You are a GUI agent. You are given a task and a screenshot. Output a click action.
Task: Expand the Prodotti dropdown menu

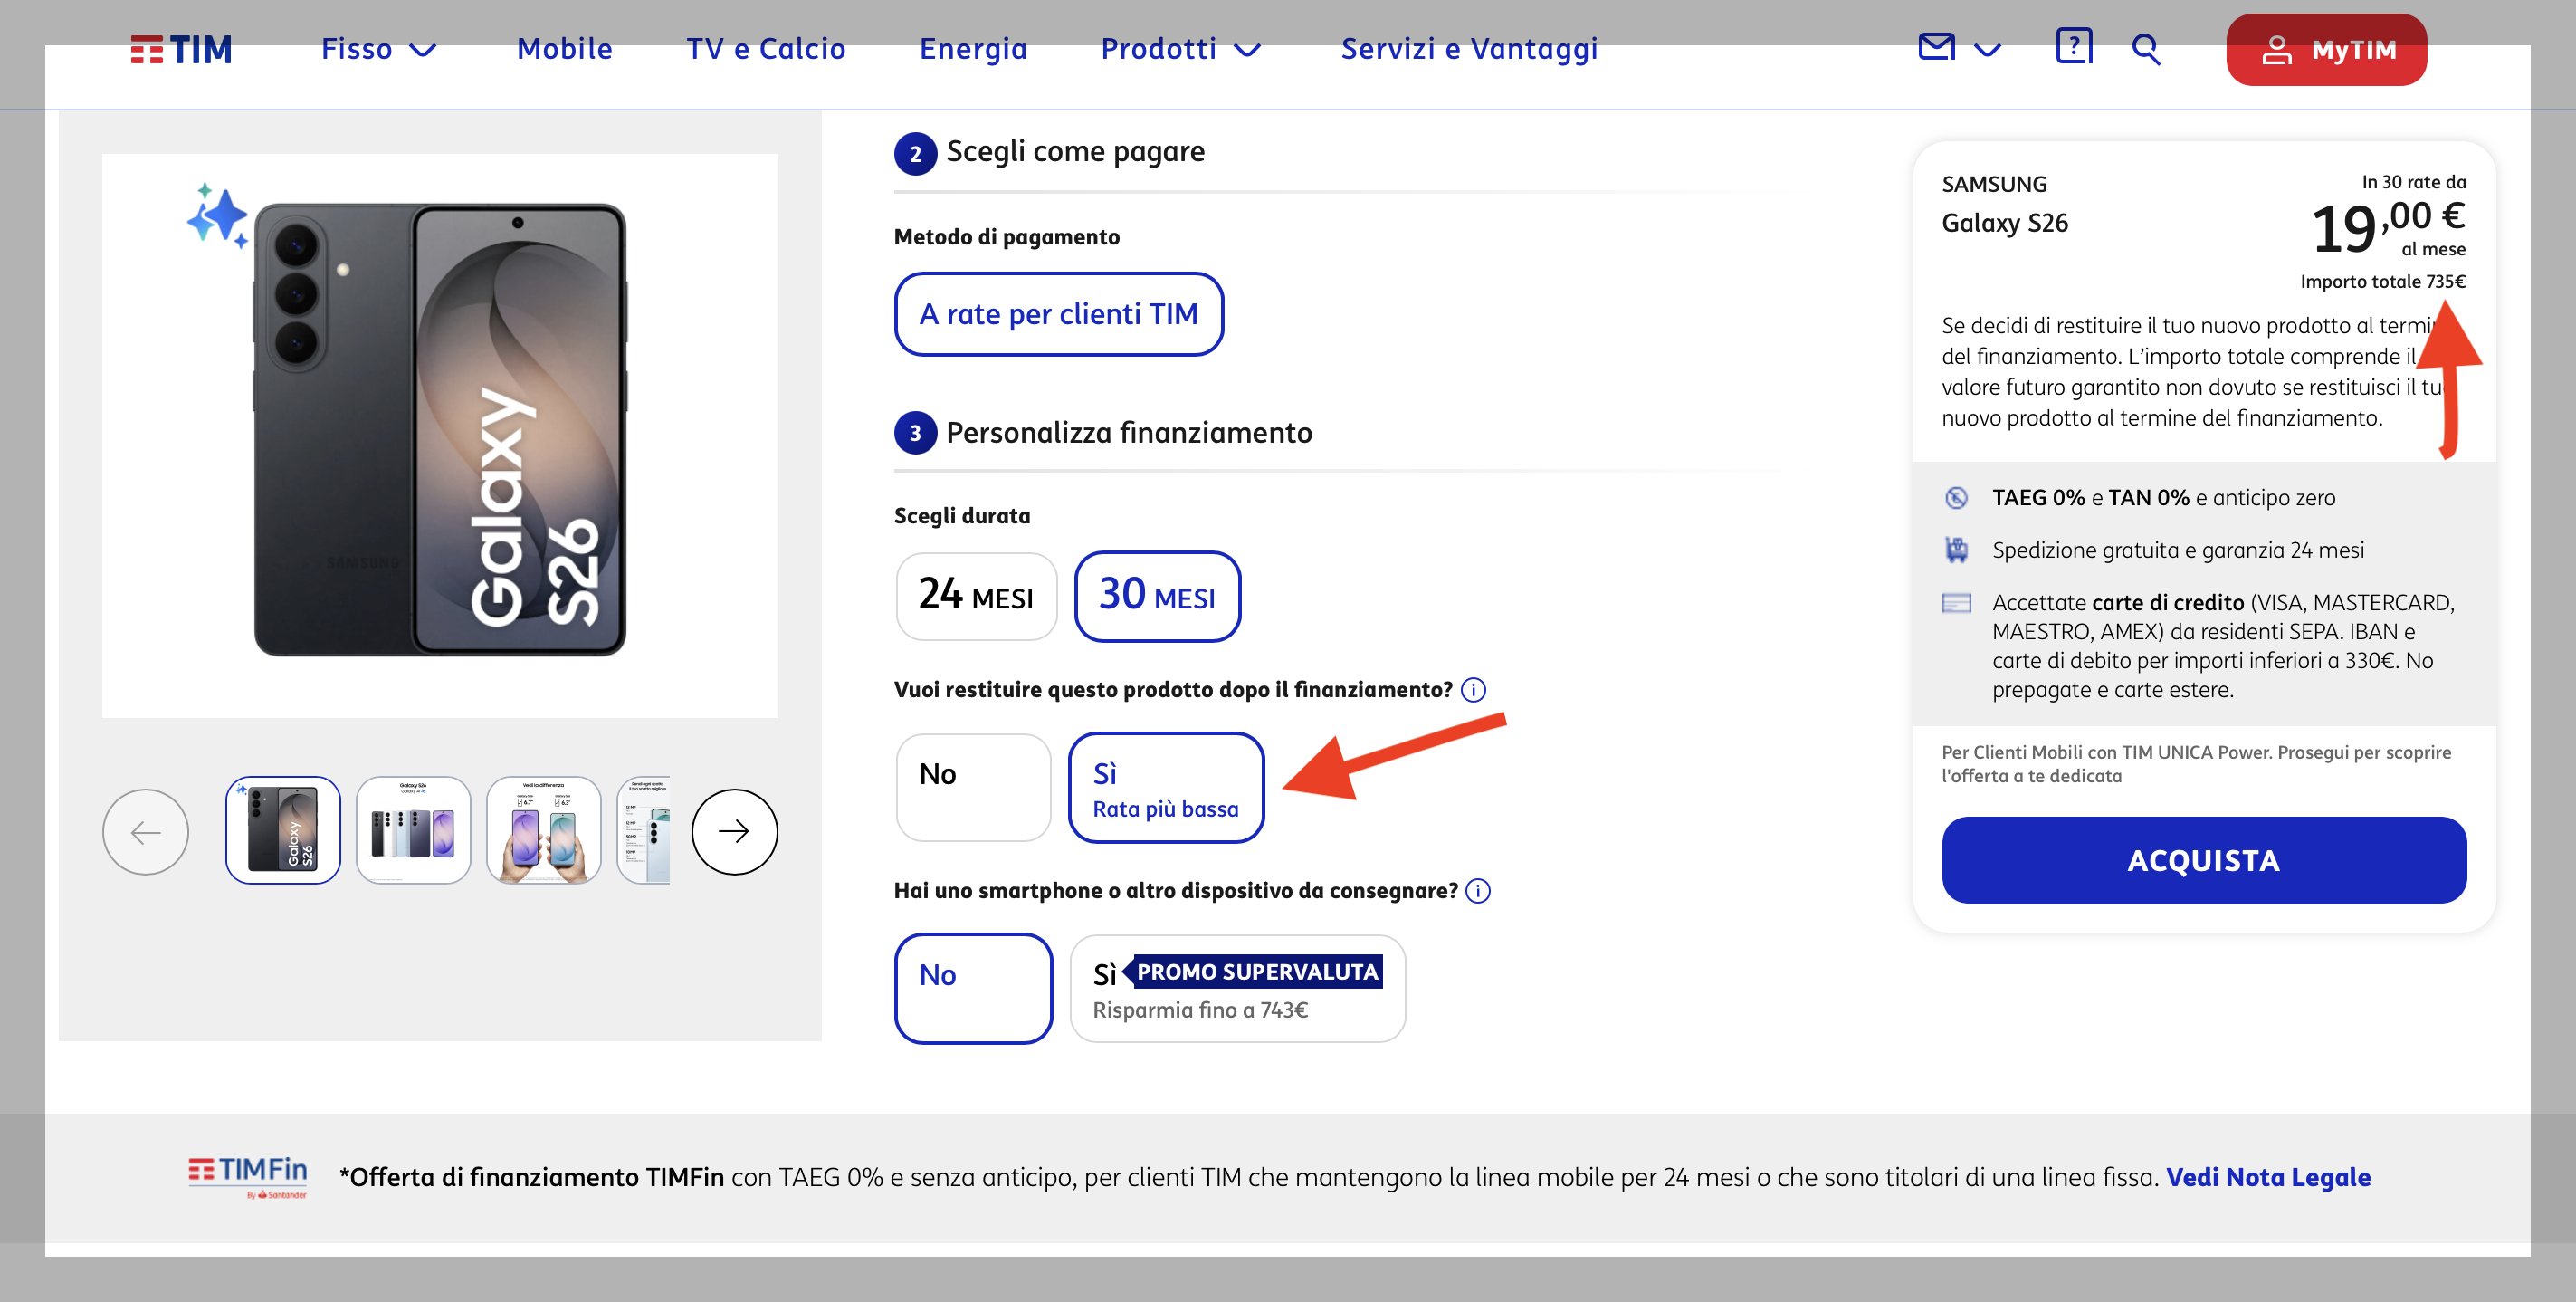coord(1180,49)
